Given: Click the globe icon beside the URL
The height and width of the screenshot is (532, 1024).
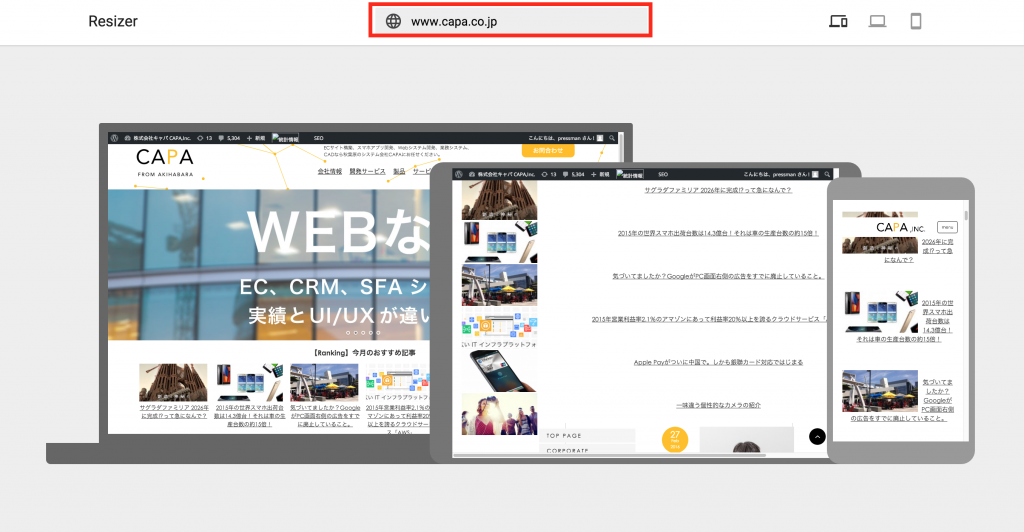Looking at the screenshot, I should pyautogui.click(x=393, y=21).
